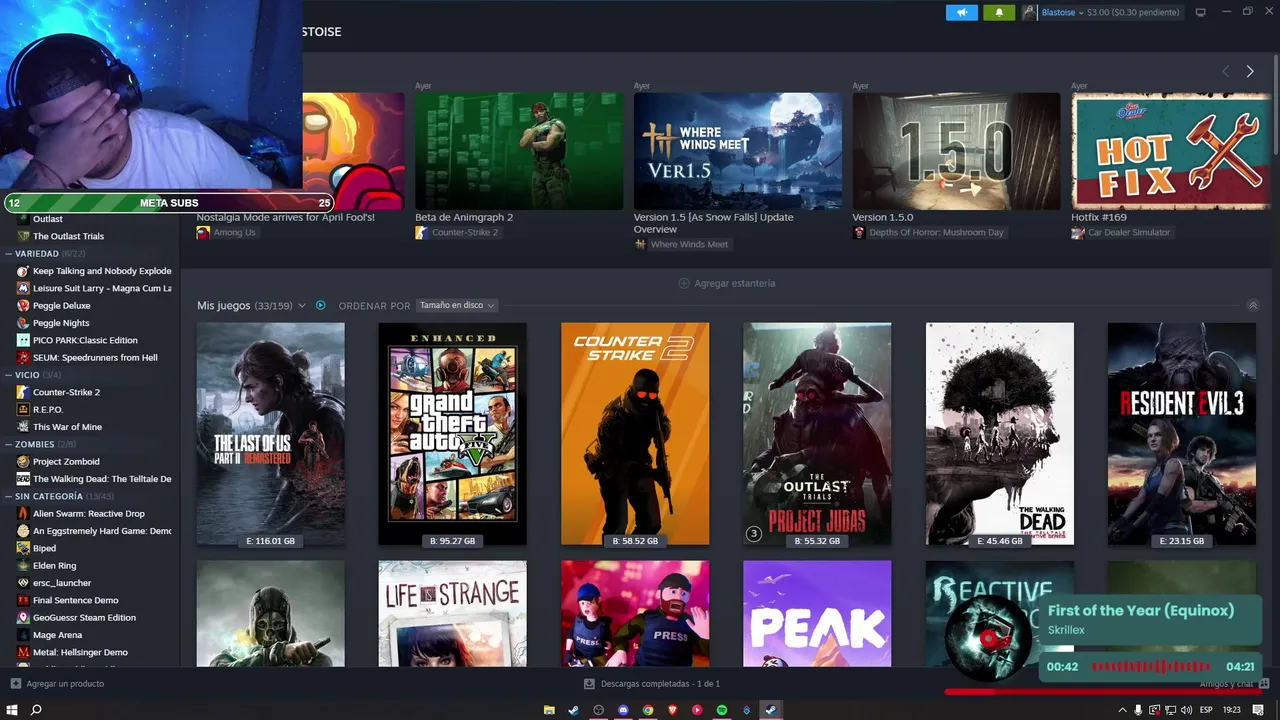
Task: Open Descargas completadas downloads status
Action: pos(652,684)
